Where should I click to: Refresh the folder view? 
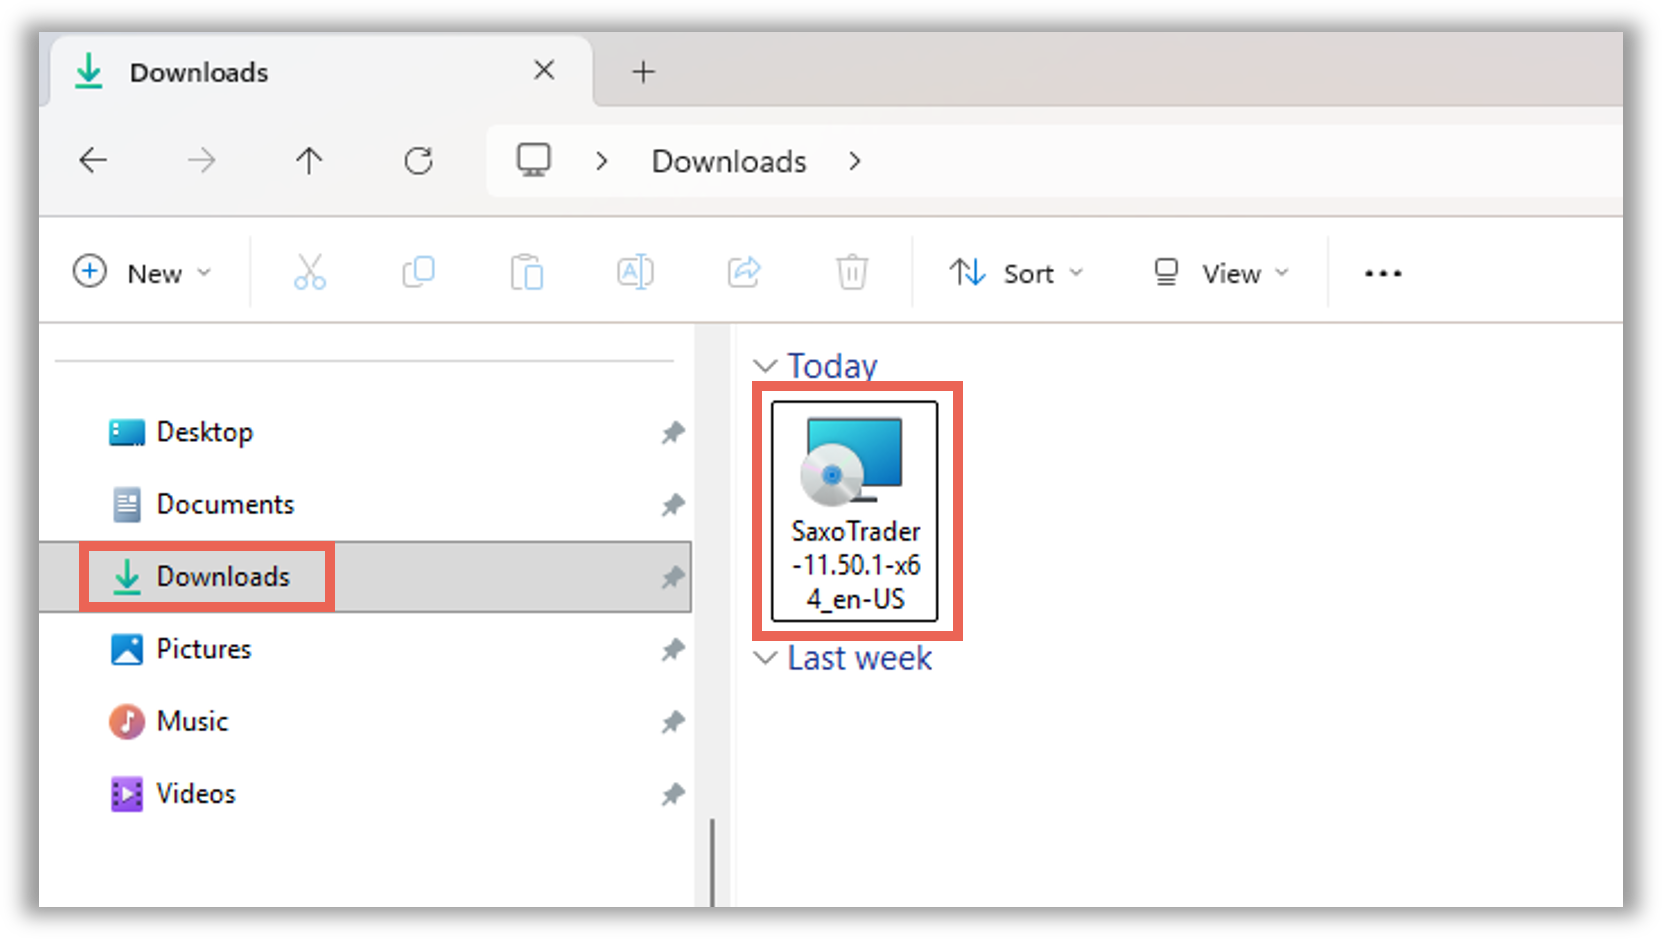[418, 161]
